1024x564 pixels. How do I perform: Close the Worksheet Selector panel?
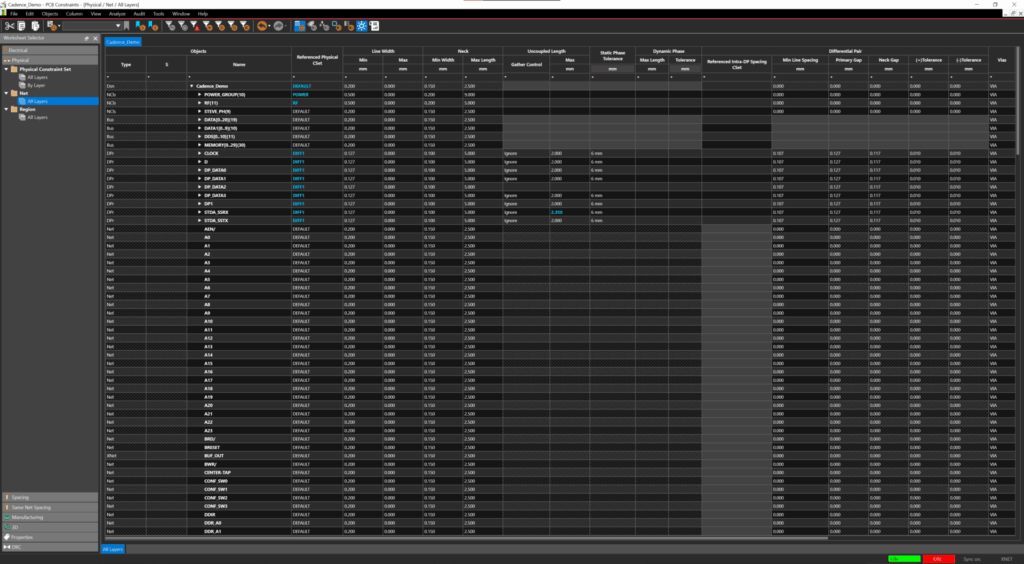coord(95,39)
